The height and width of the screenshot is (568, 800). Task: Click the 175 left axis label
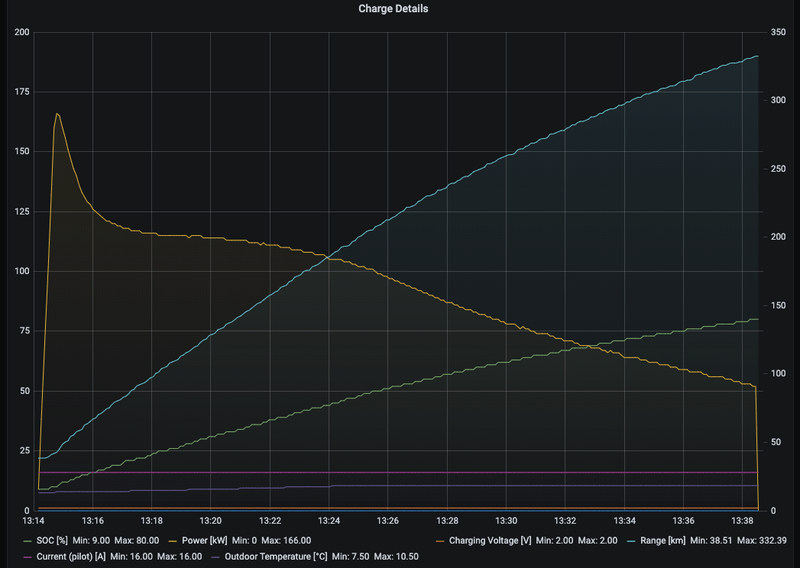[22, 92]
